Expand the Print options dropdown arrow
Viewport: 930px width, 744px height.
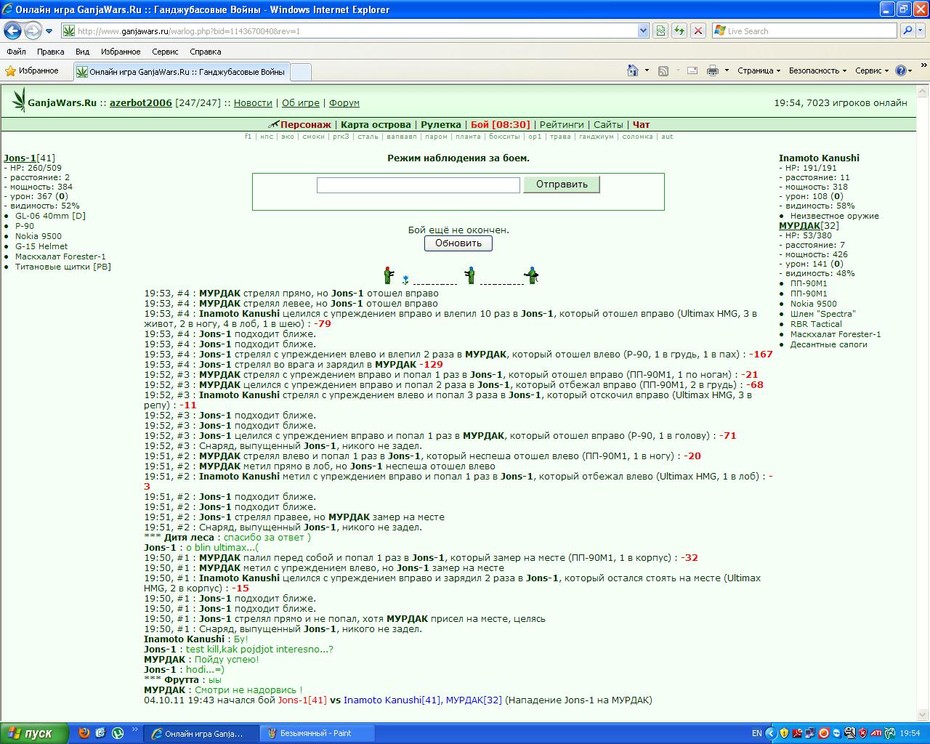pos(727,71)
